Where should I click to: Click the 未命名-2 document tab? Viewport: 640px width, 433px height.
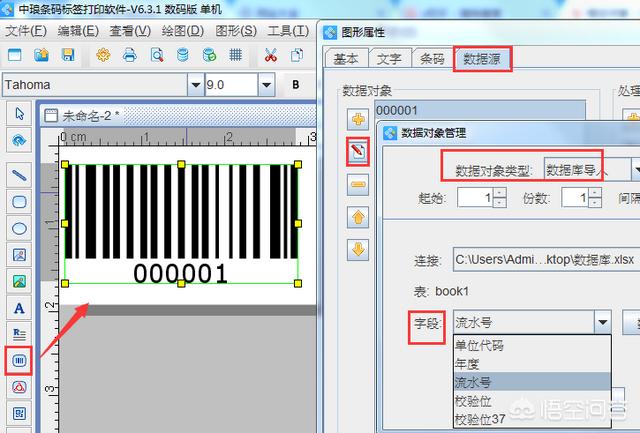tap(83, 115)
